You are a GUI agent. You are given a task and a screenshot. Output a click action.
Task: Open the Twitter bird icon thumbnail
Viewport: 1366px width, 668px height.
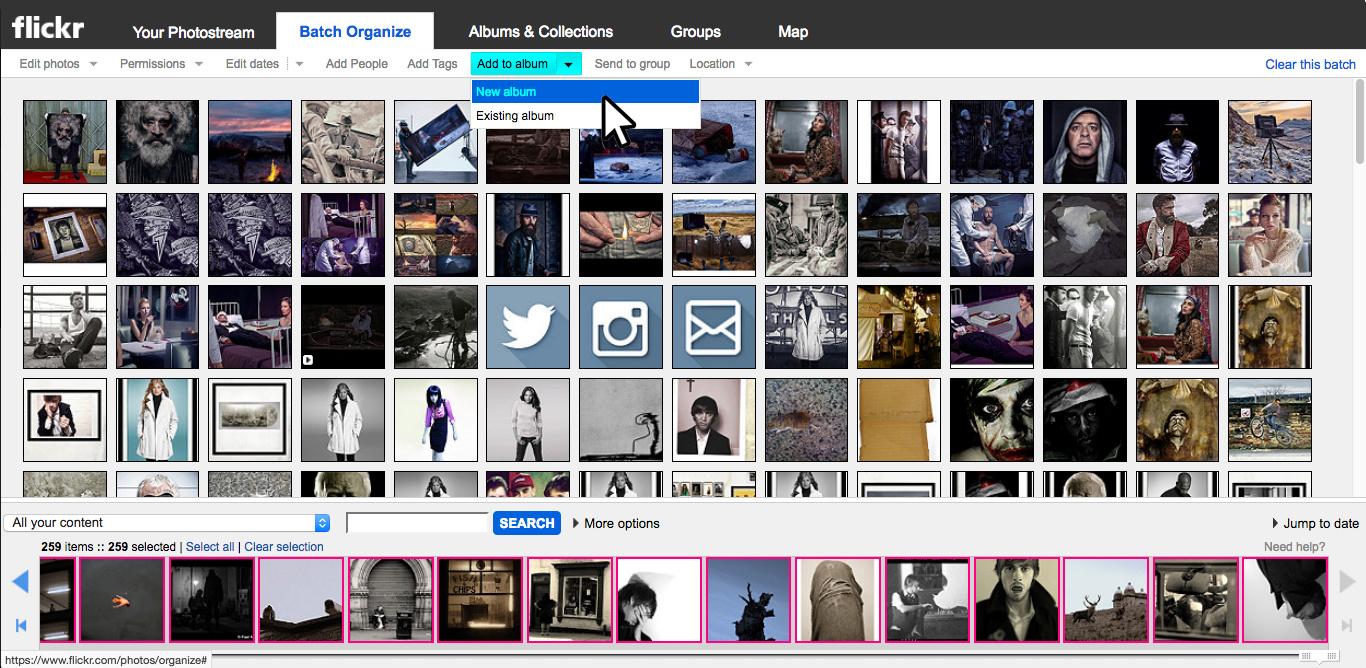pos(528,327)
